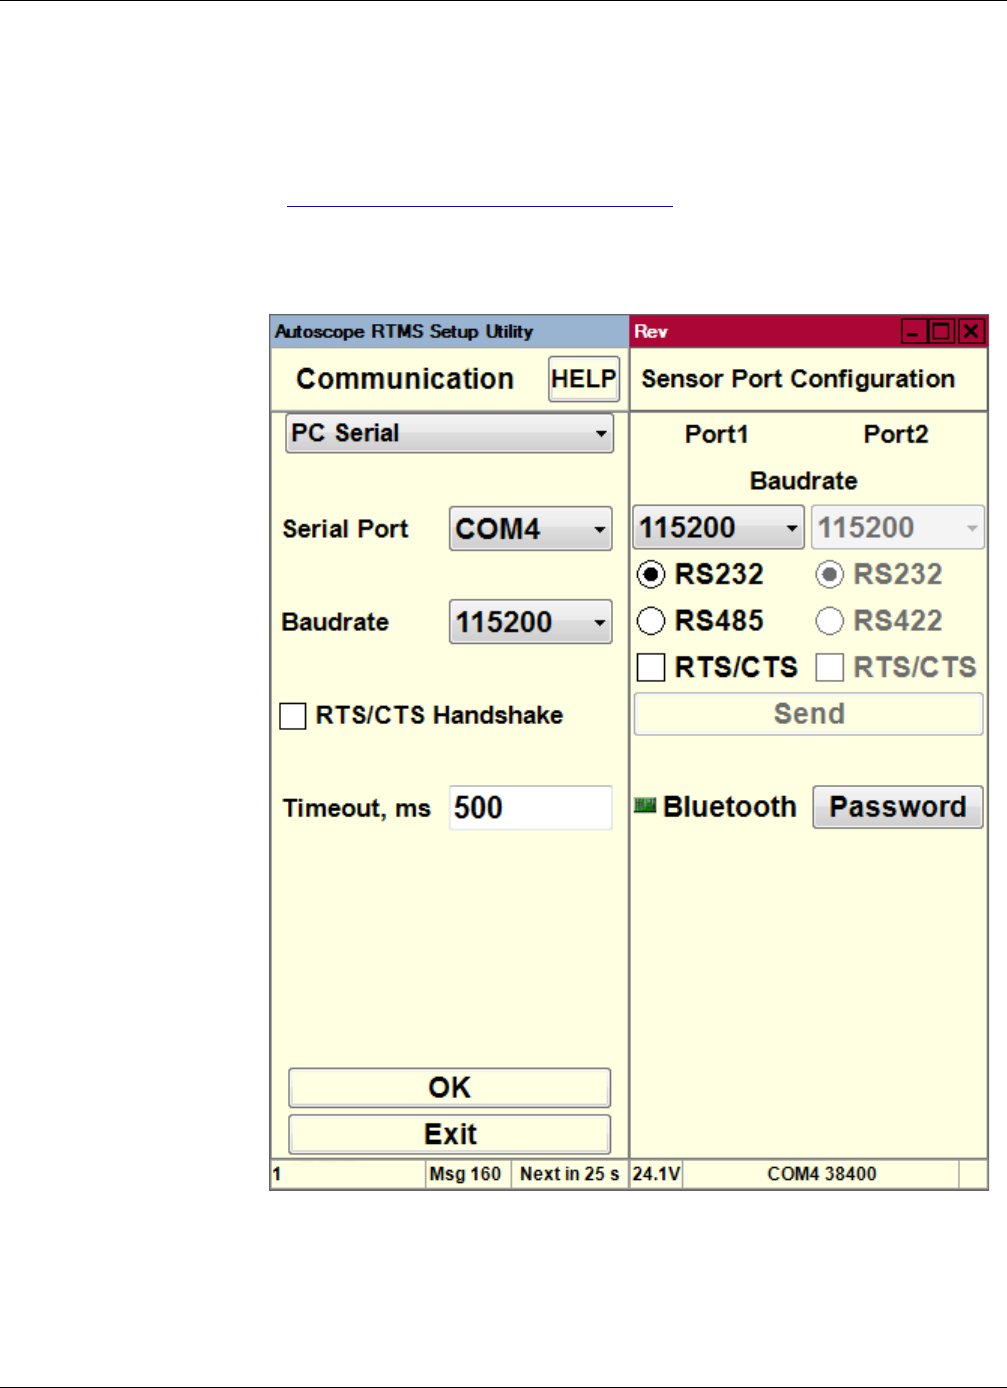Open the Port1 baudrate dropdown
The height and width of the screenshot is (1388, 1007).
click(718, 527)
